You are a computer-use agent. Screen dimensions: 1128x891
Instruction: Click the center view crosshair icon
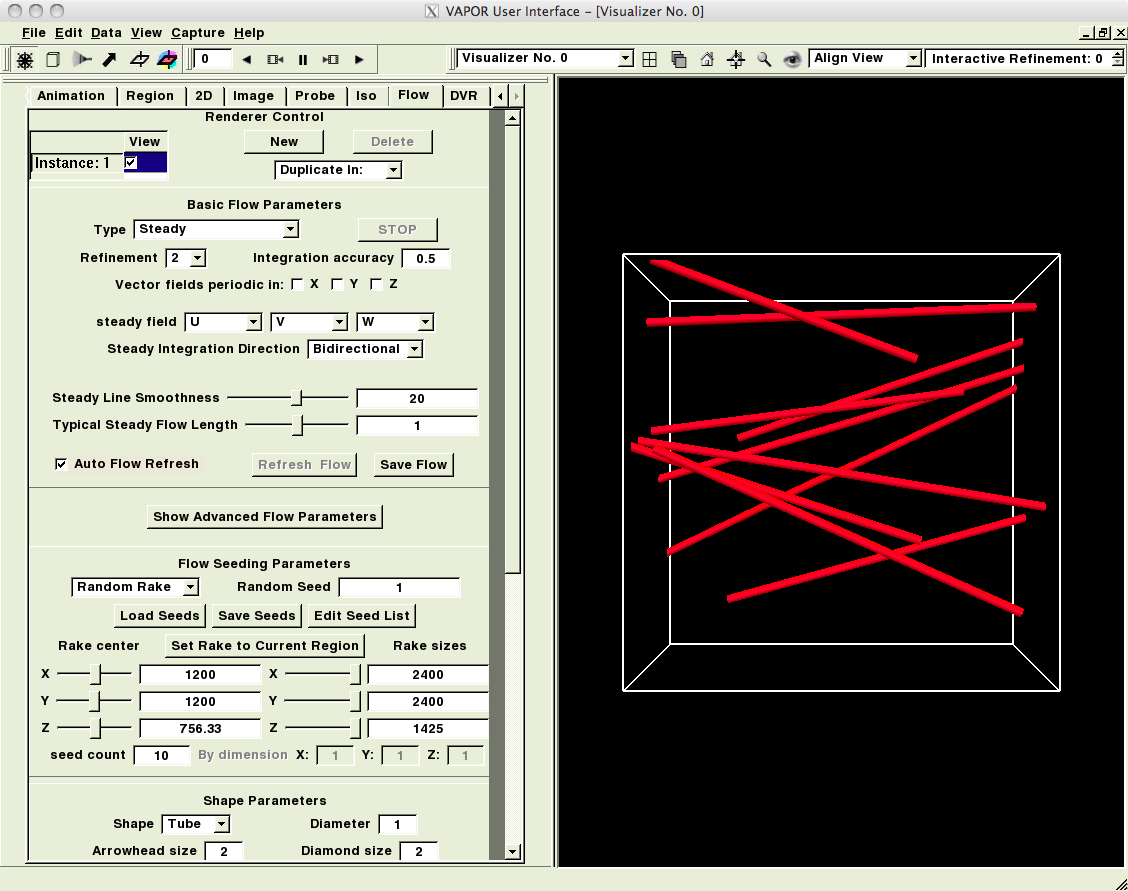735,60
